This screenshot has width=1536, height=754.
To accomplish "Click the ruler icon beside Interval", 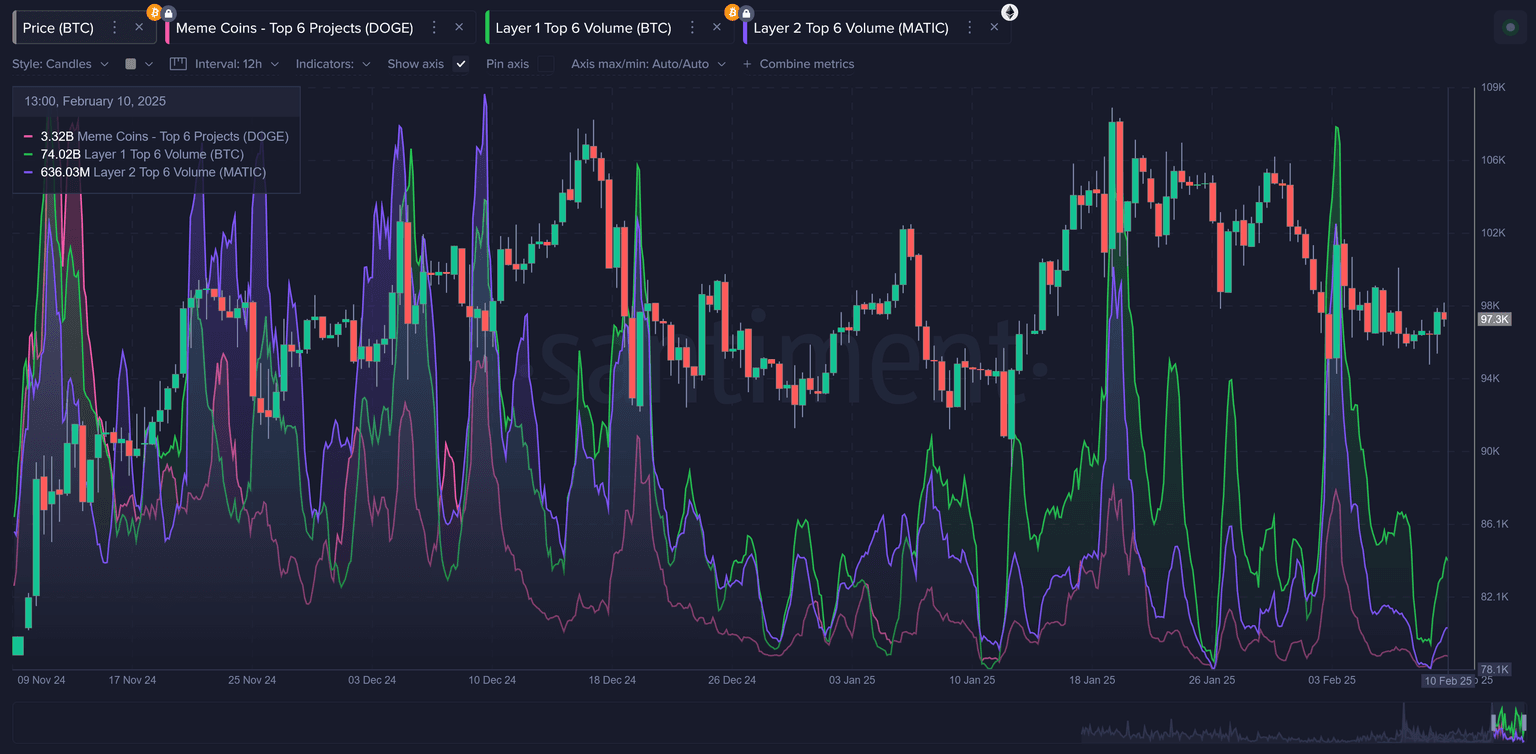I will pos(178,64).
